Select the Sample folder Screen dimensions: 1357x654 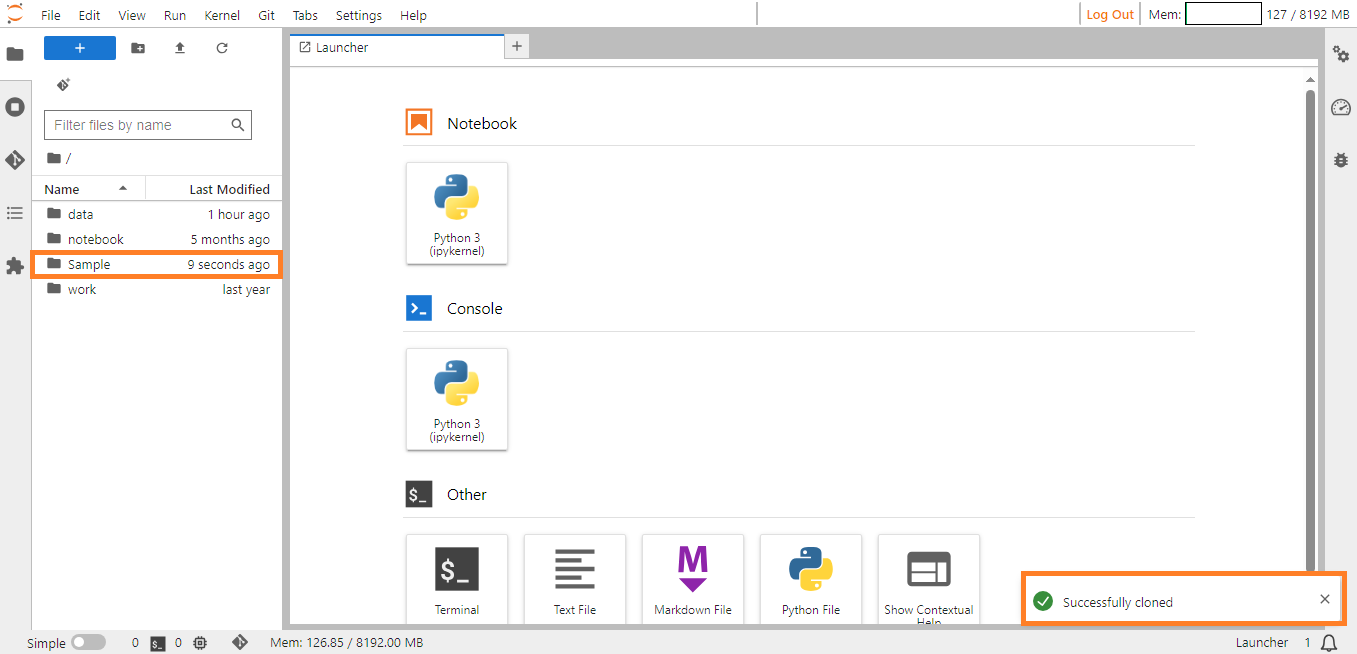[x=157, y=264]
